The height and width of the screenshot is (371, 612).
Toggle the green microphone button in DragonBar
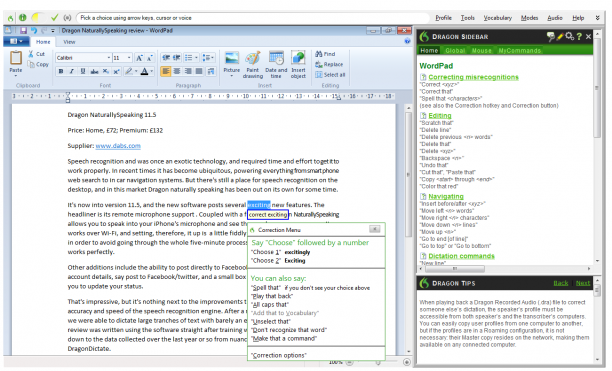point(23,18)
